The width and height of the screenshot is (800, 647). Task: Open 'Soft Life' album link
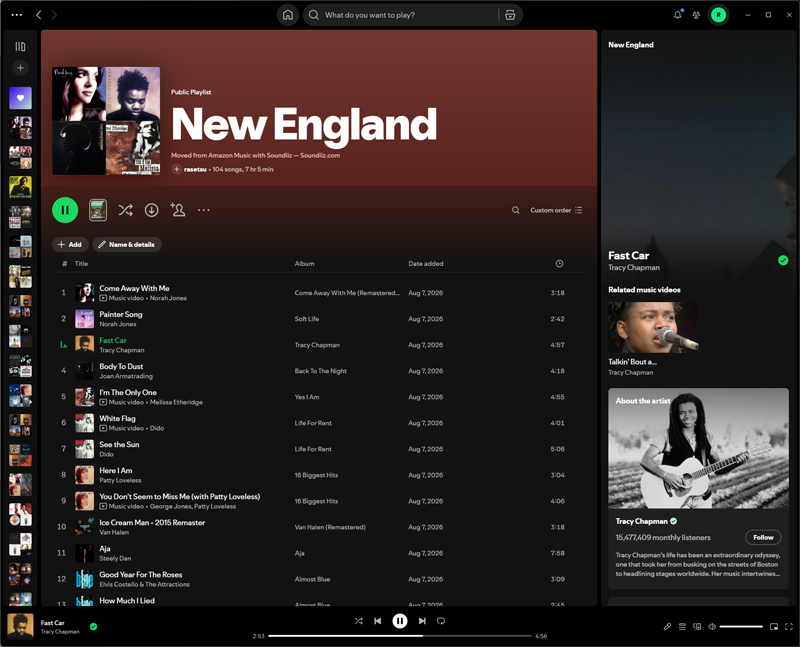[x=307, y=319]
